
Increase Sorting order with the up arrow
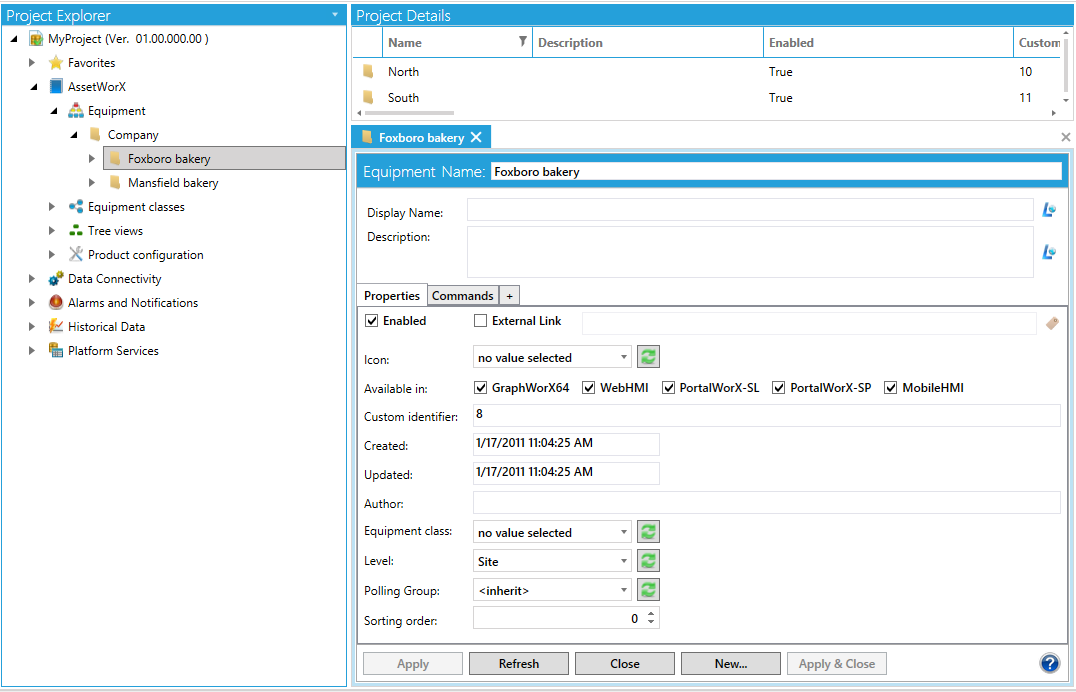click(x=652, y=614)
